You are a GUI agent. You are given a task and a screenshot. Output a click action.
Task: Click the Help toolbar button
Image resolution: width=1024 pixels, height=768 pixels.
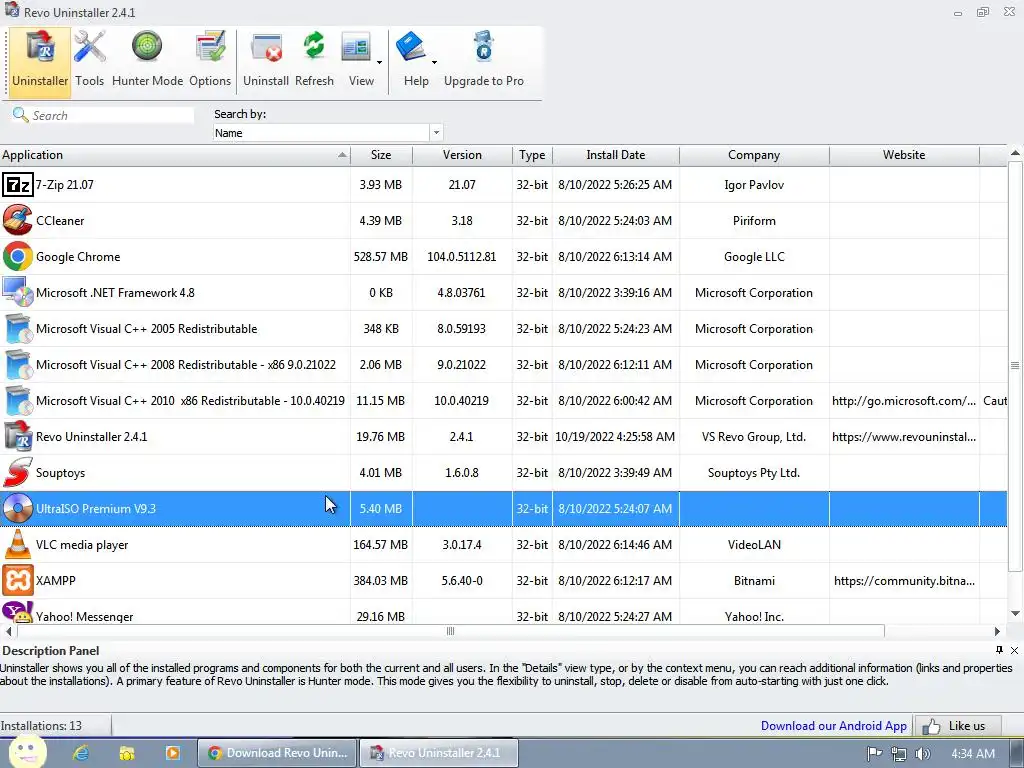tap(415, 60)
